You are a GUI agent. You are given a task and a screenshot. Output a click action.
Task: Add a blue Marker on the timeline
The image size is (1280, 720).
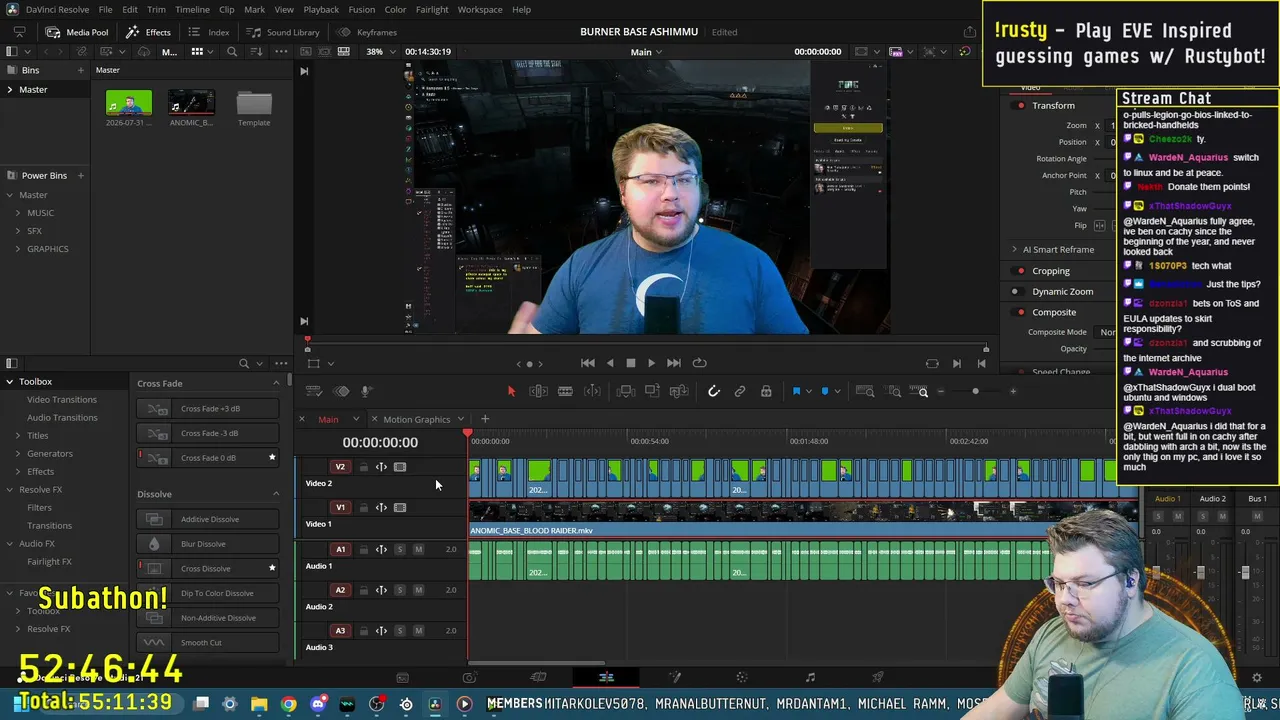pyautogui.click(x=825, y=392)
